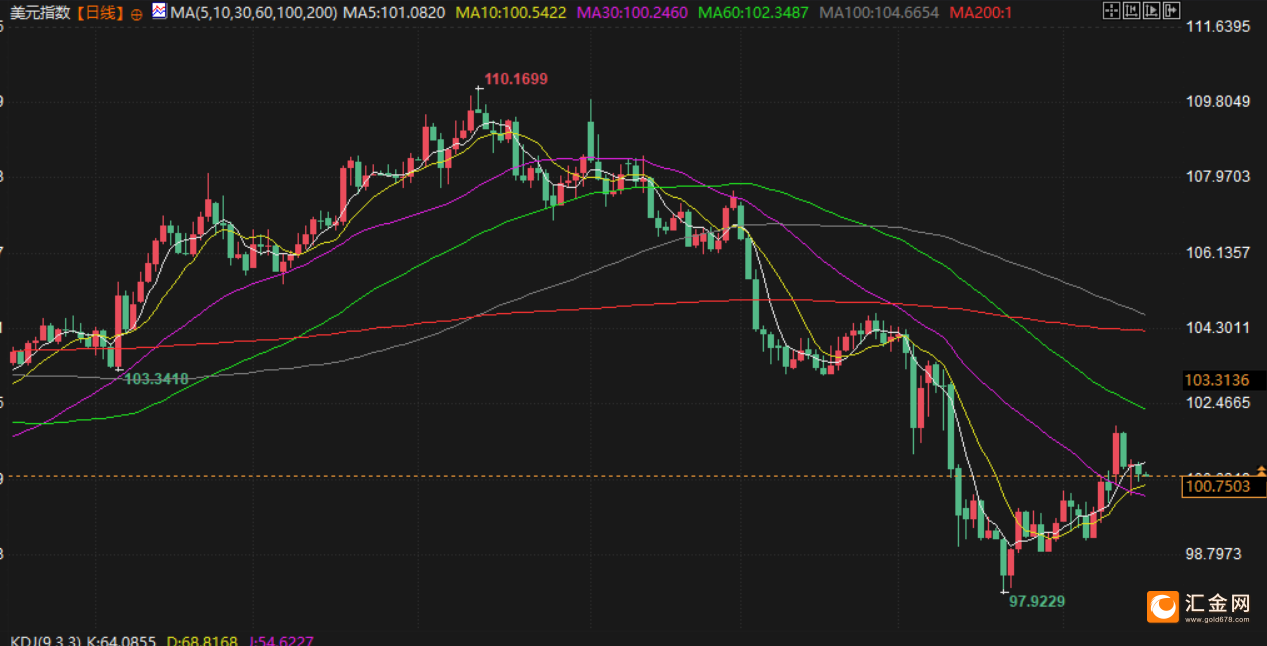
Task: Select the red MA200 legend value
Action: [x=981, y=13]
